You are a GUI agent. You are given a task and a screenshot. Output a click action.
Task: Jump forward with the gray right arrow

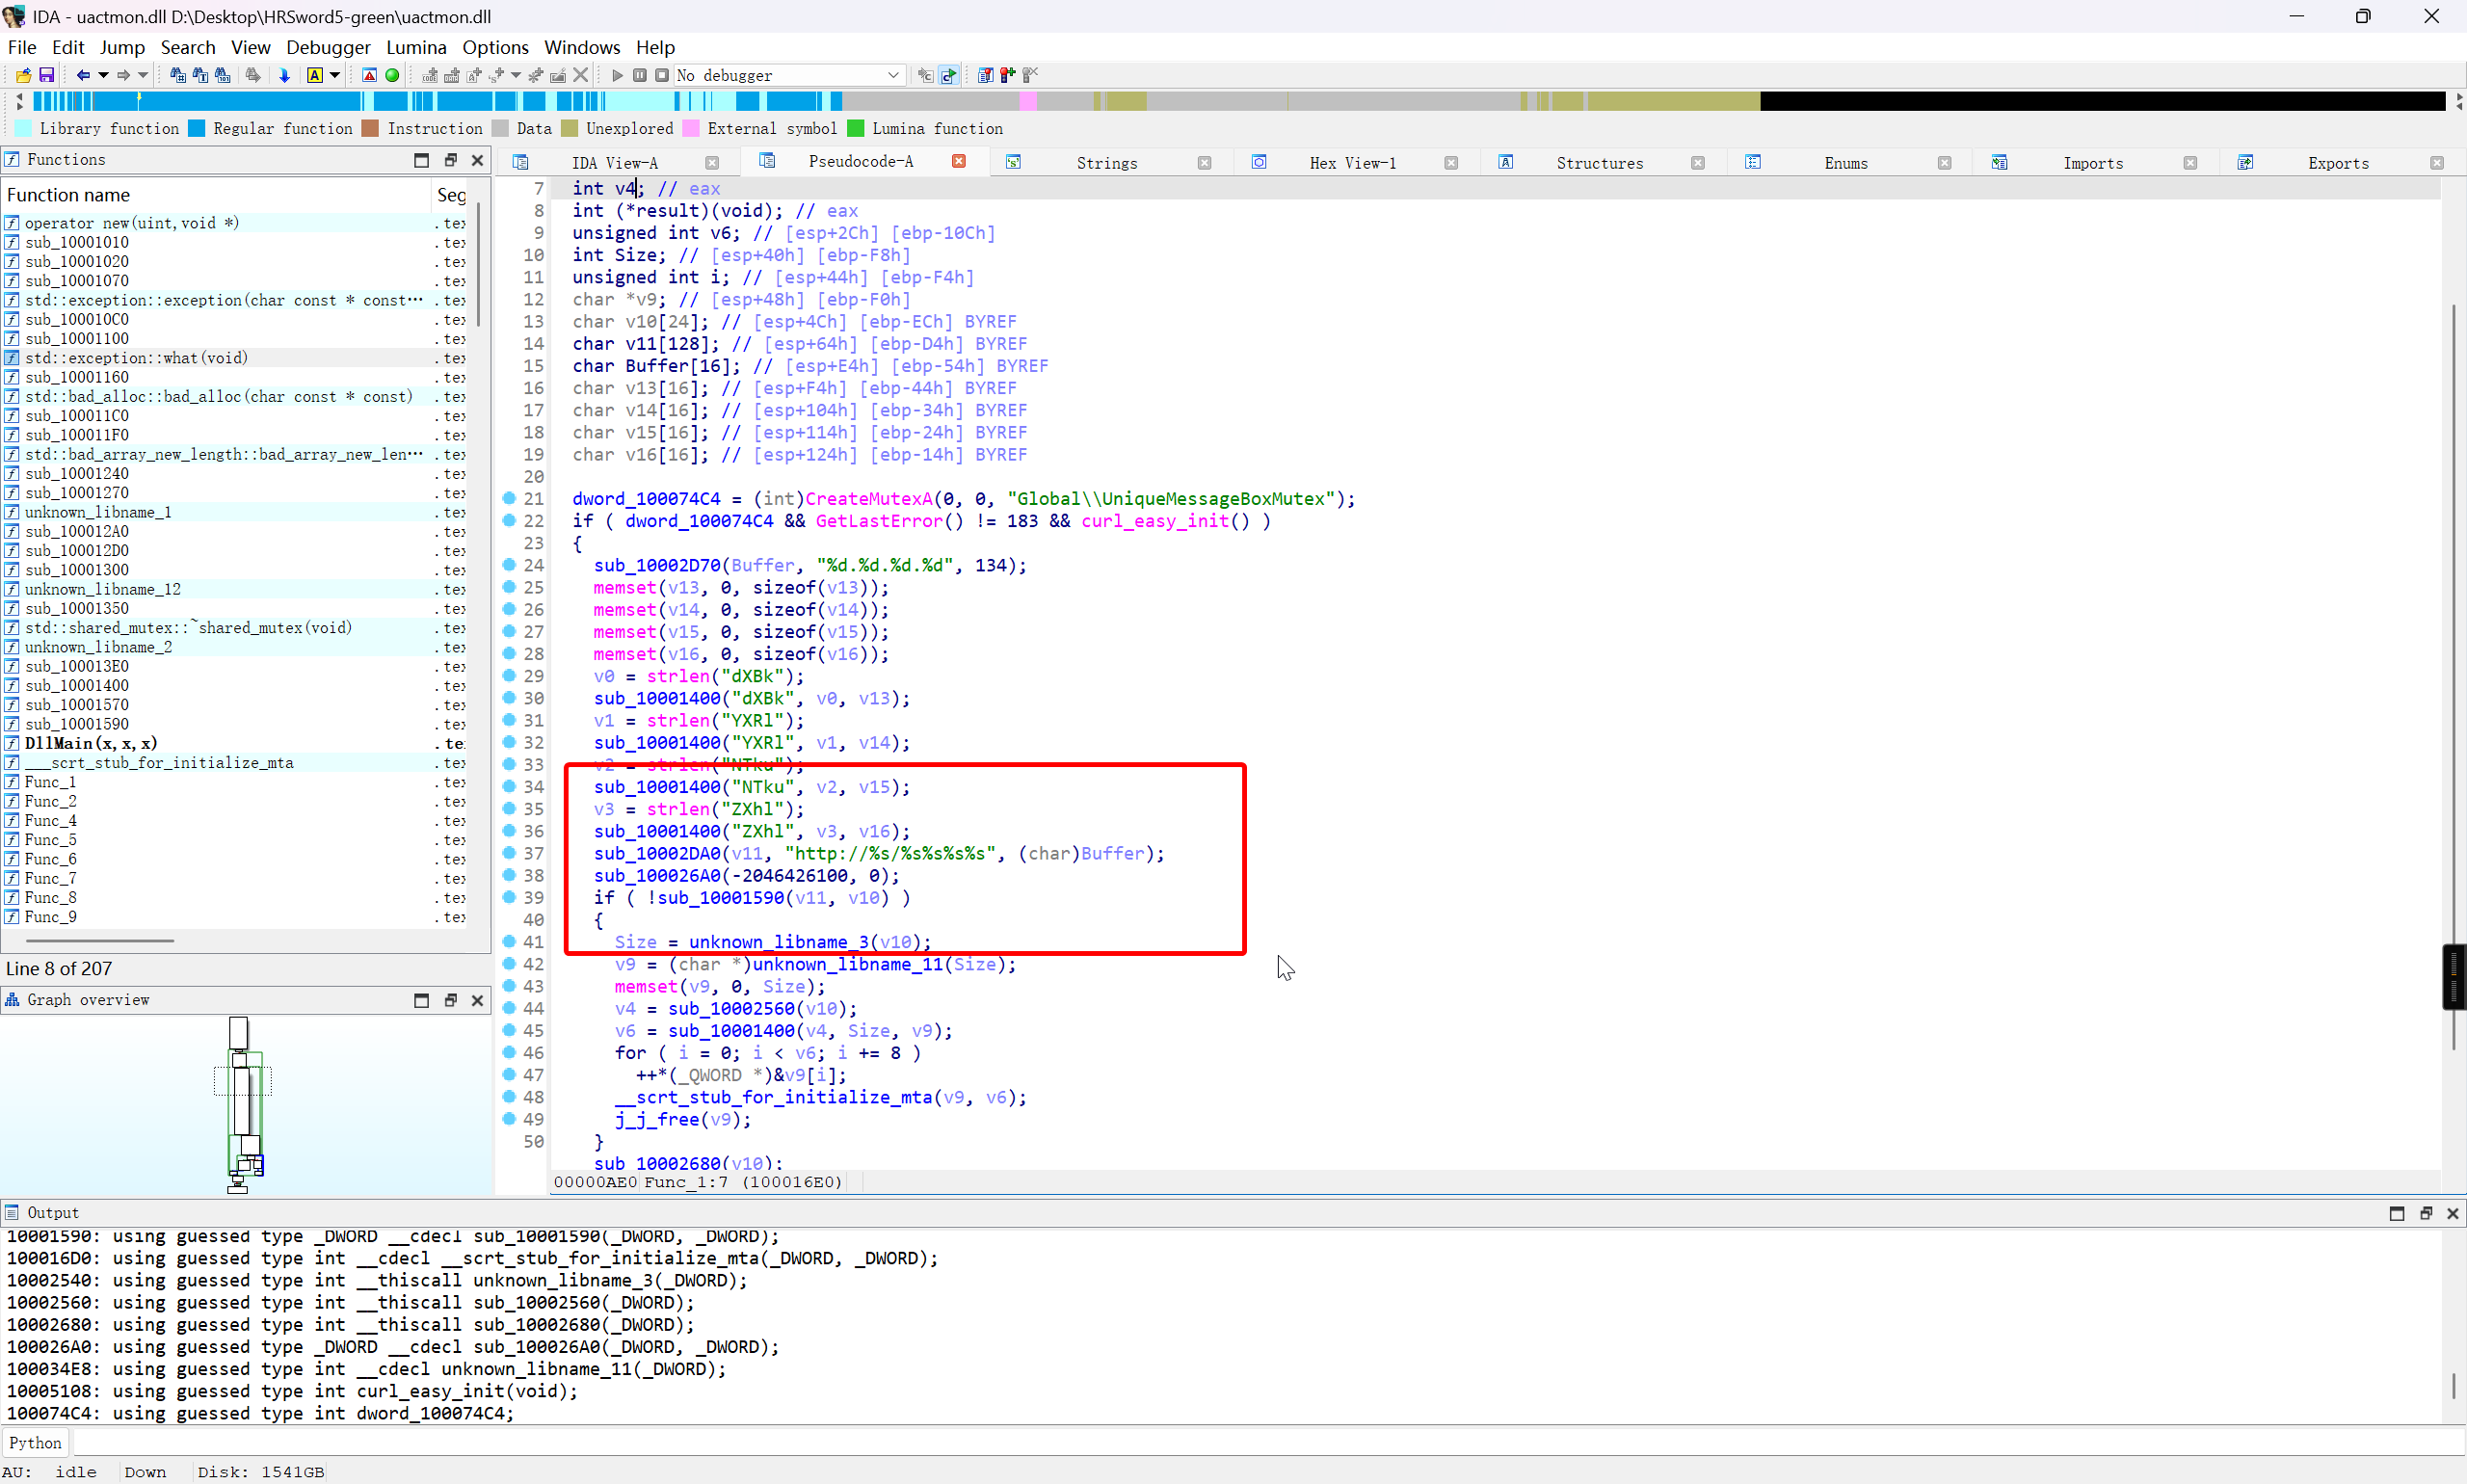click(x=123, y=75)
